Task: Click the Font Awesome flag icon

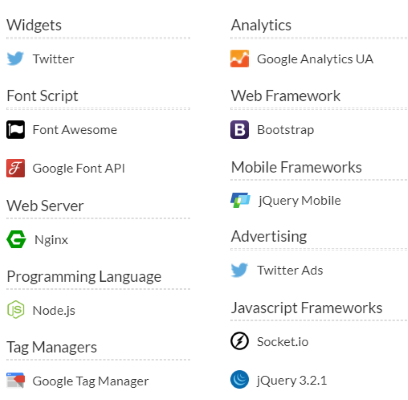Action: coord(15,129)
